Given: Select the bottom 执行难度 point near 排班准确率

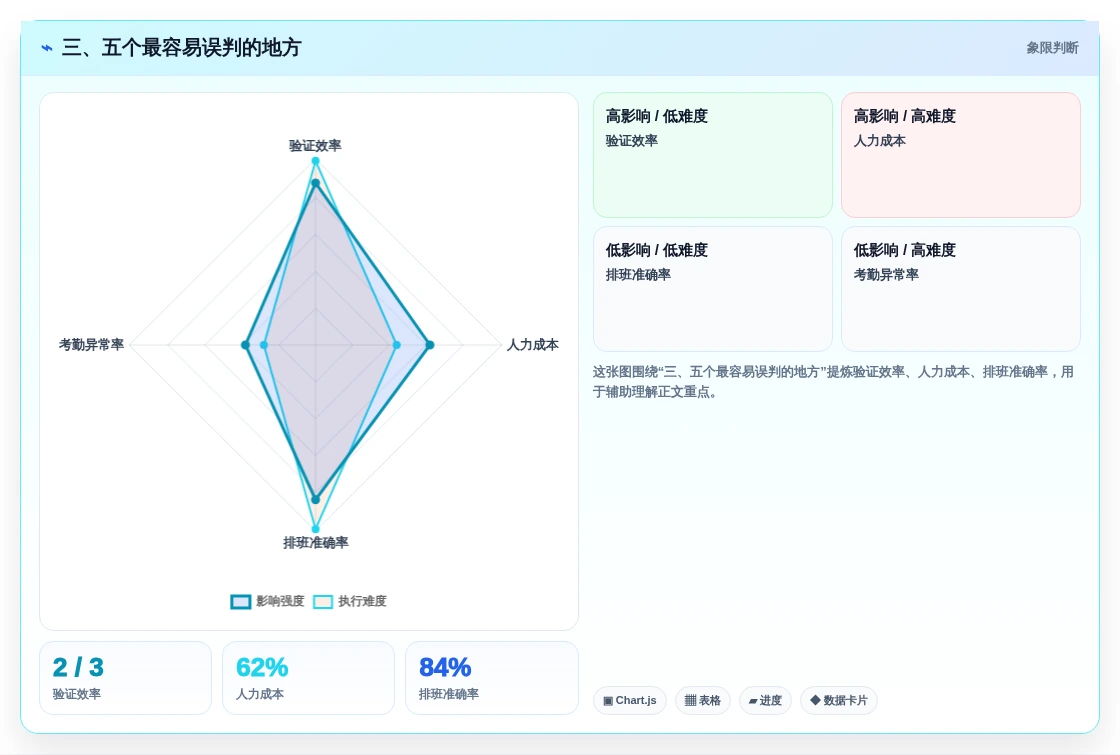Looking at the screenshot, I should (x=315, y=529).
